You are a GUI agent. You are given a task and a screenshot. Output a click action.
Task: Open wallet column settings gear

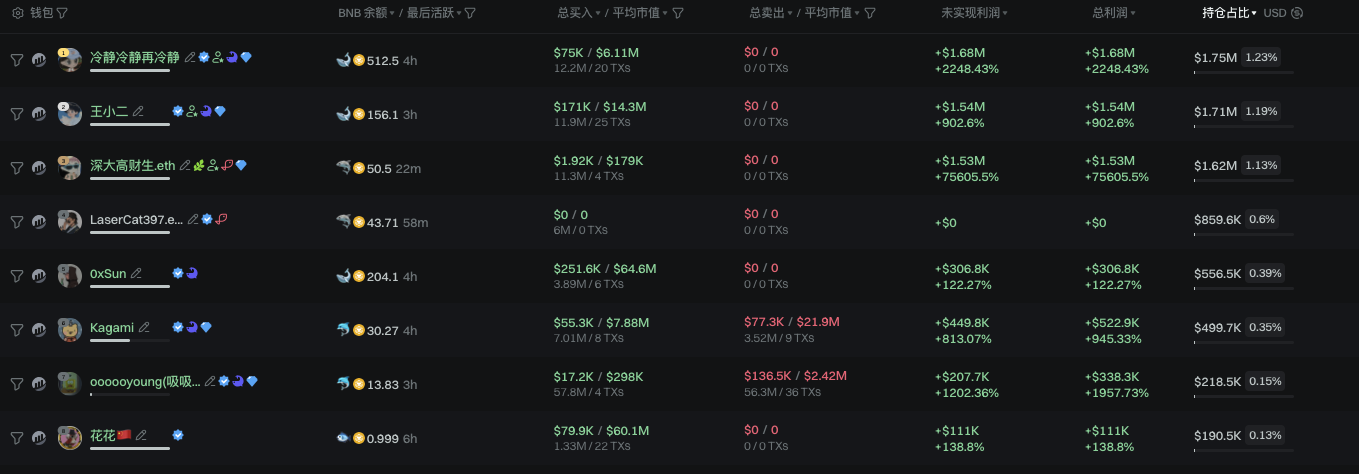pyautogui.click(x=17, y=13)
